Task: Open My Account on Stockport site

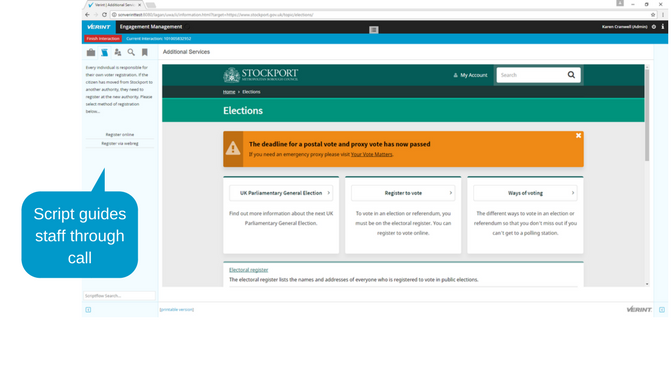Action: 470,75
